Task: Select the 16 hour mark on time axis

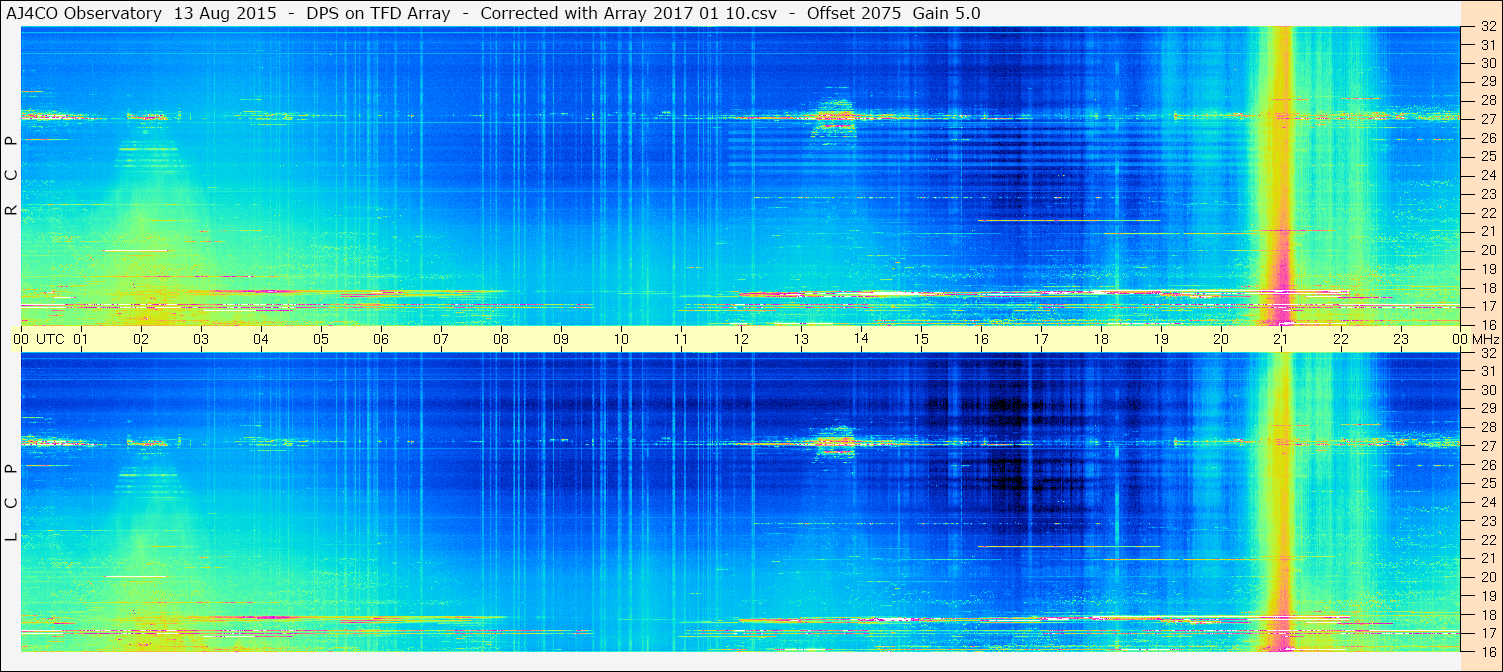Action: coord(981,339)
